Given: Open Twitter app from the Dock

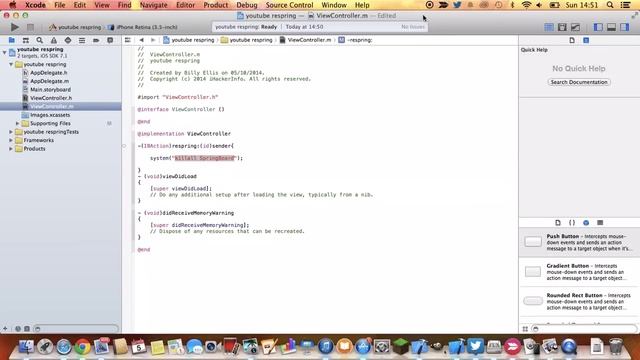Looking at the screenshot, I should [x=475, y=347].
